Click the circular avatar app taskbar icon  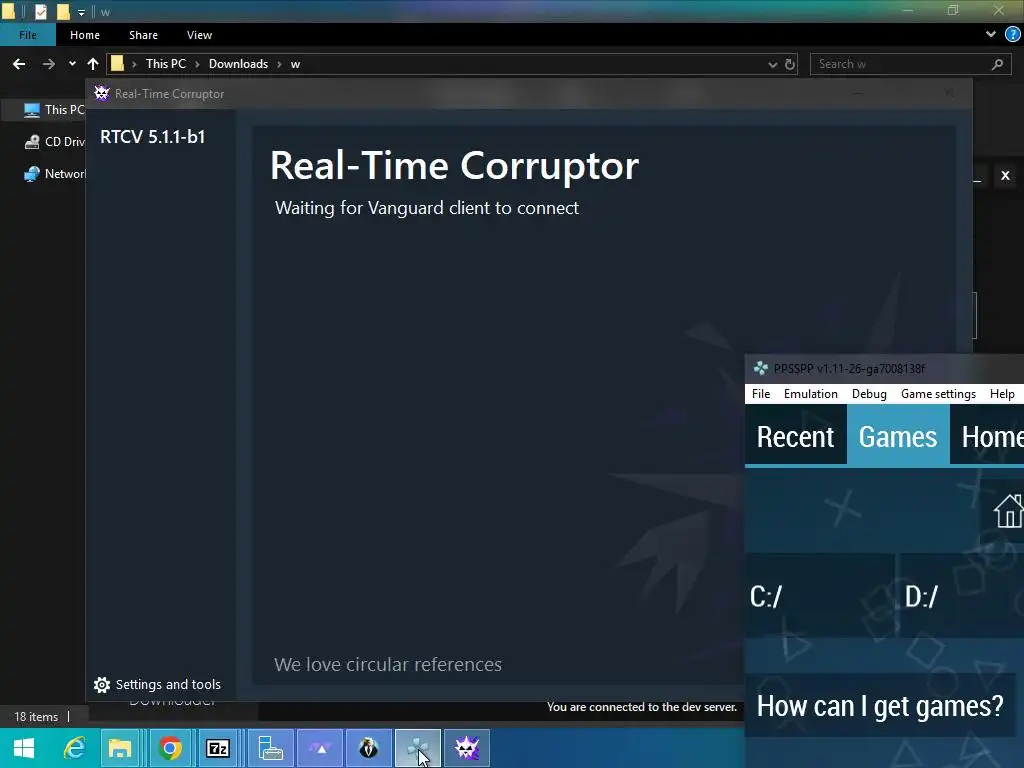[x=369, y=748]
